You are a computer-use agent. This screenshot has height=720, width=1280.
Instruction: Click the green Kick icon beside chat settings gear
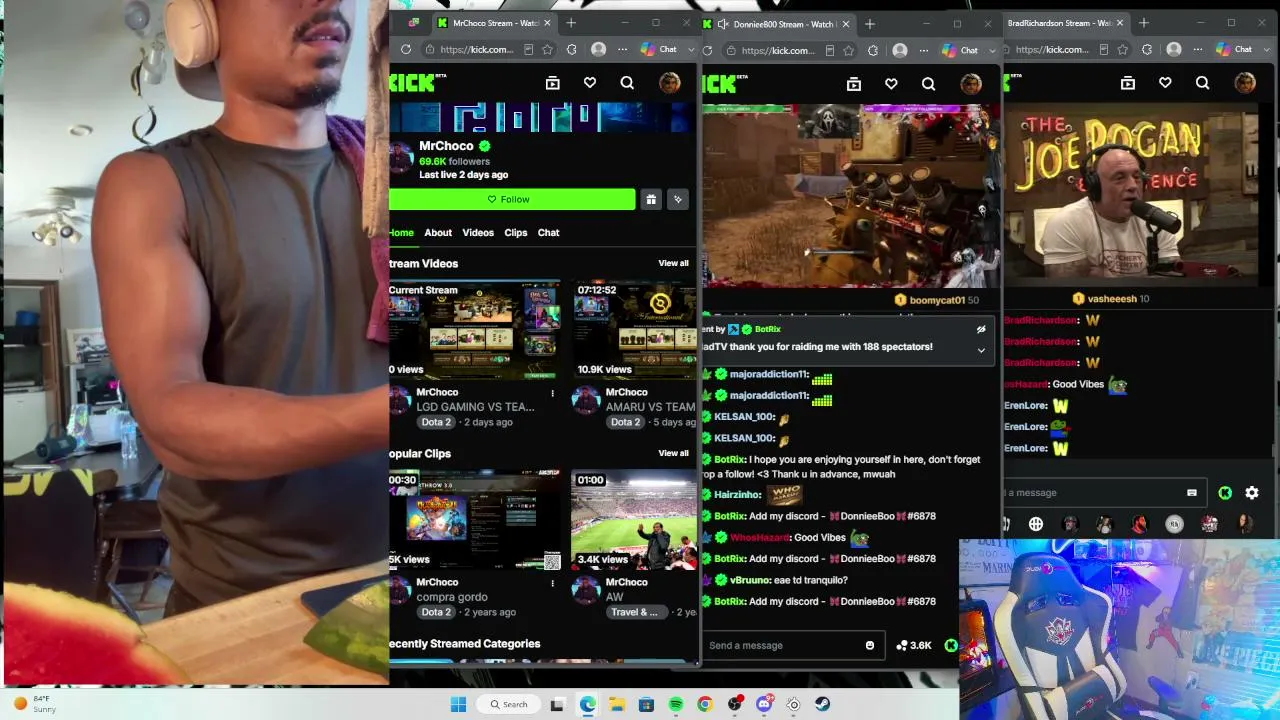pos(1225,492)
